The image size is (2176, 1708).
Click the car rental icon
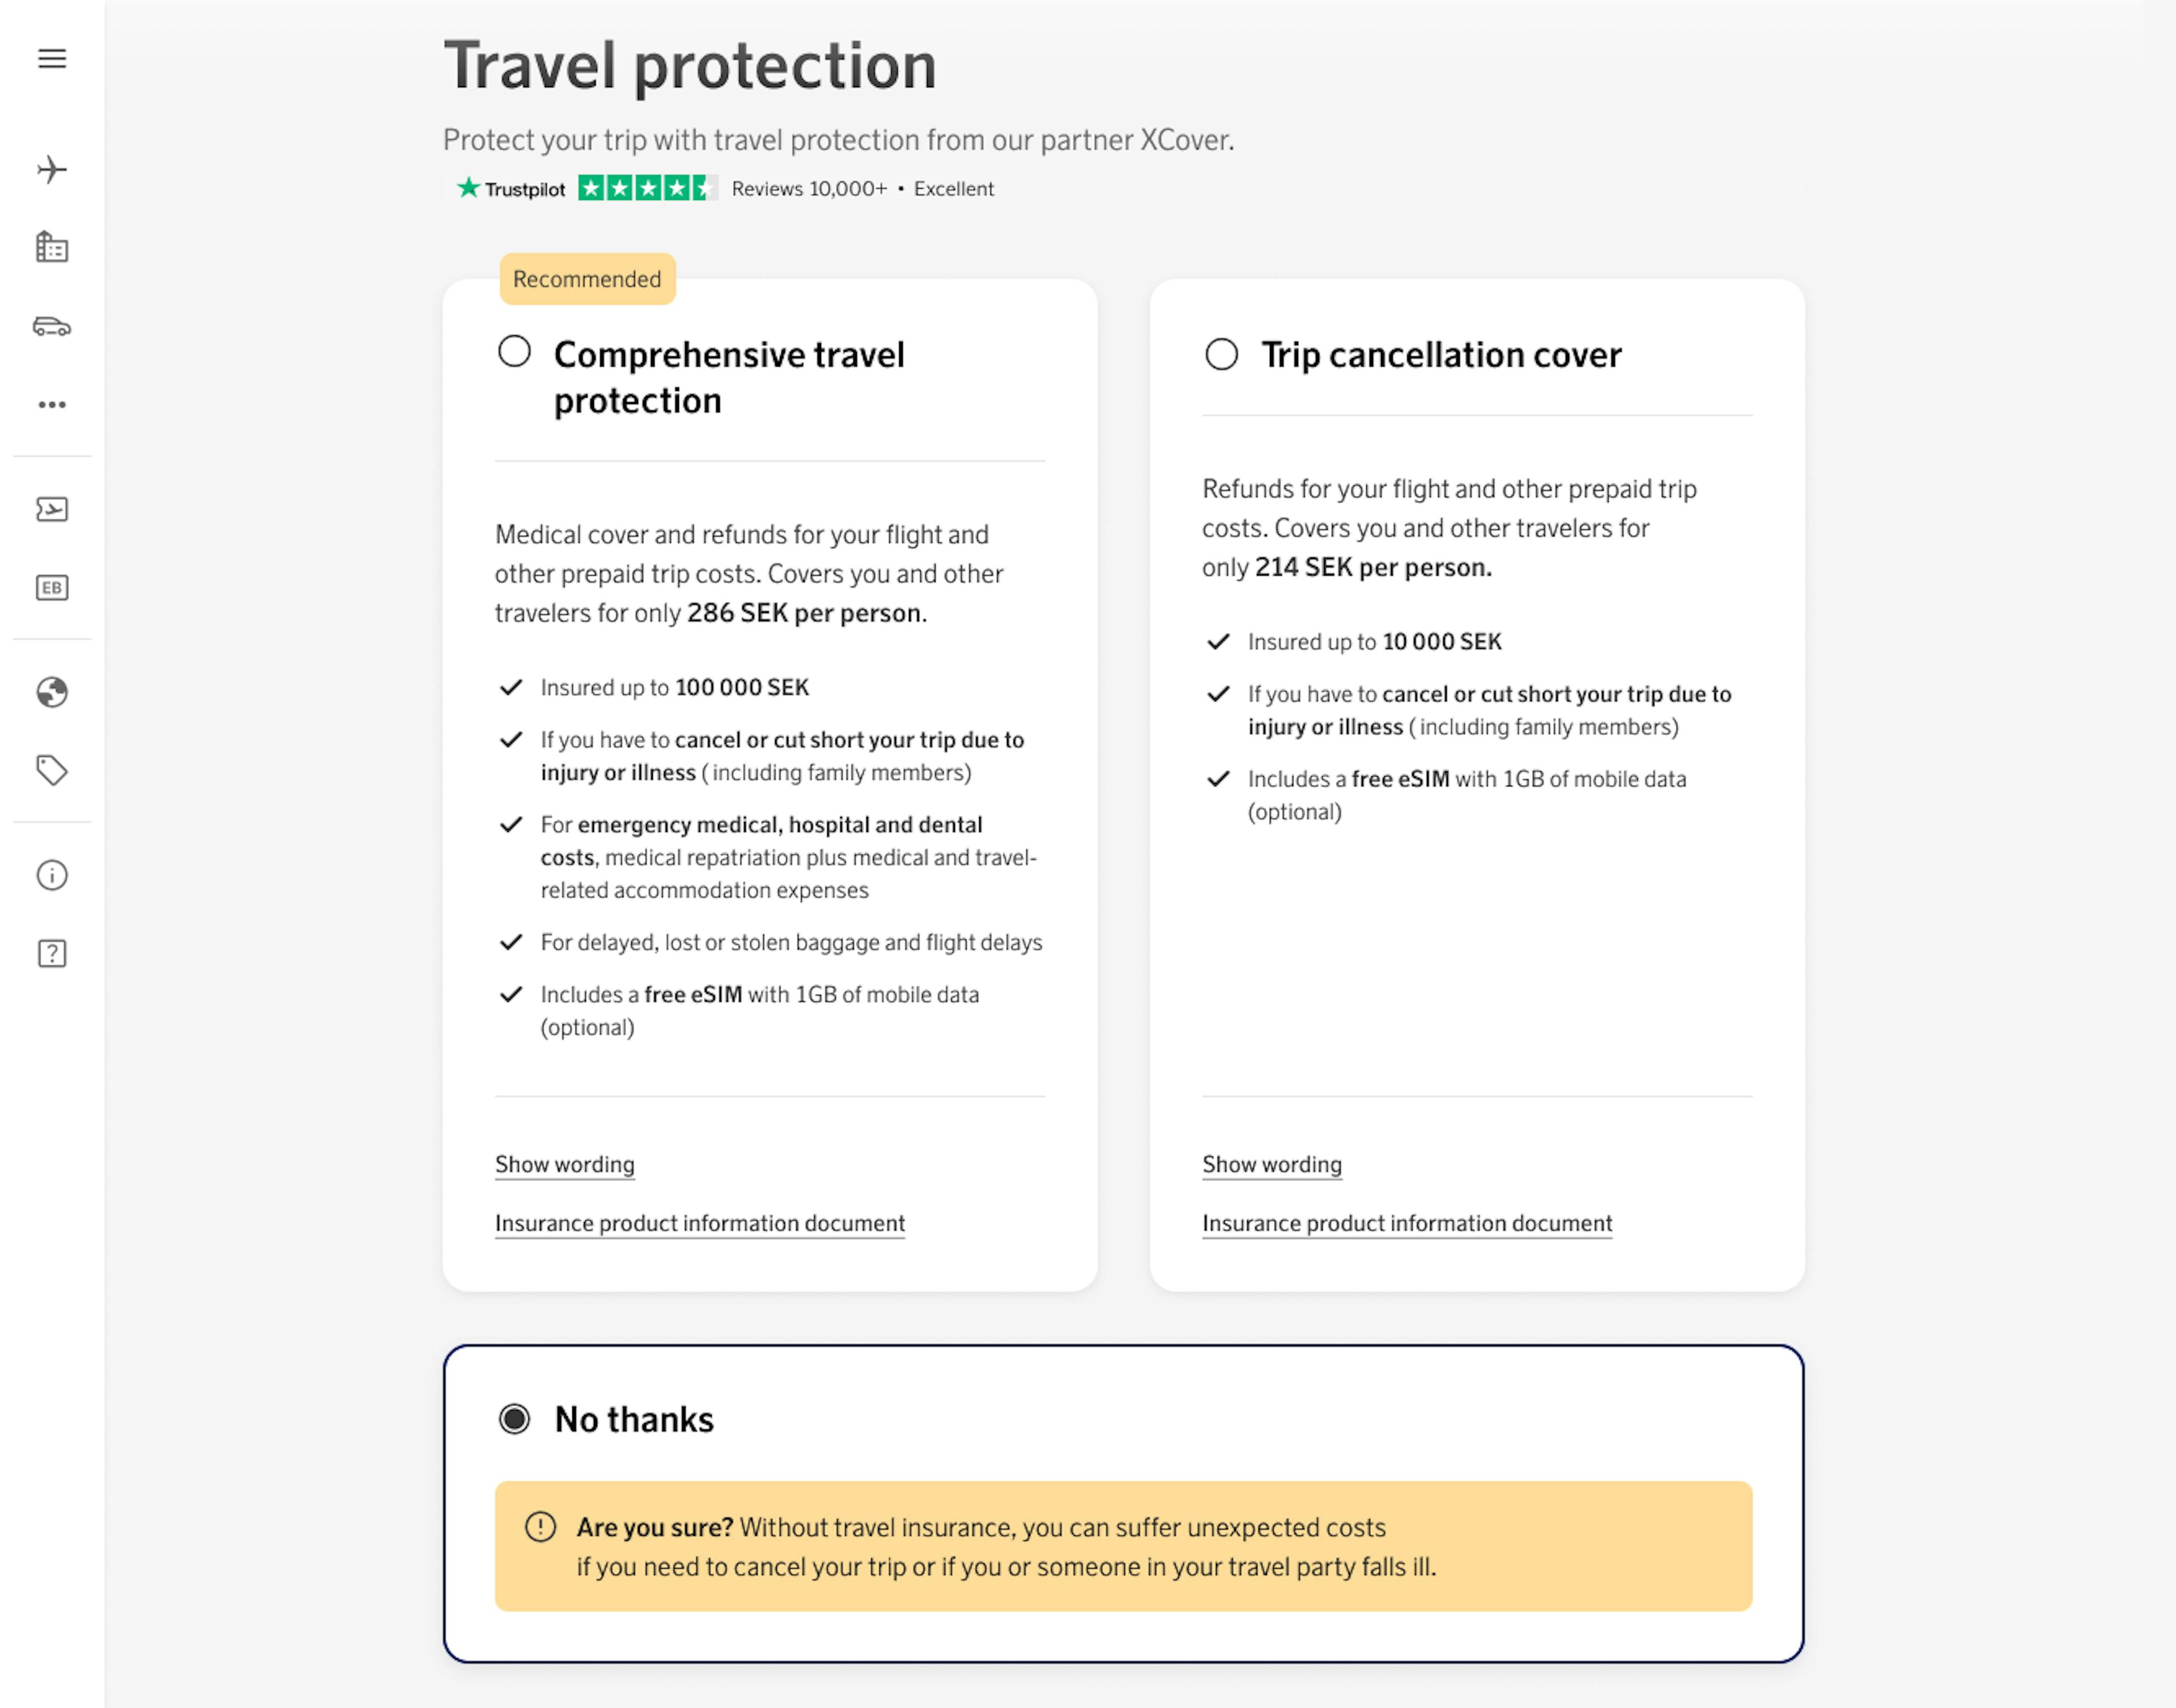pyautogui.click(x=52, y=326)
